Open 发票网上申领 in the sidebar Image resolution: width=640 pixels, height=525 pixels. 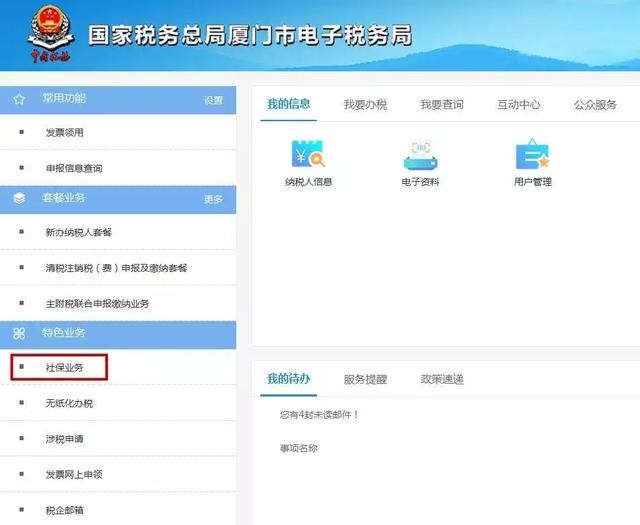click(x=74, y=474)
